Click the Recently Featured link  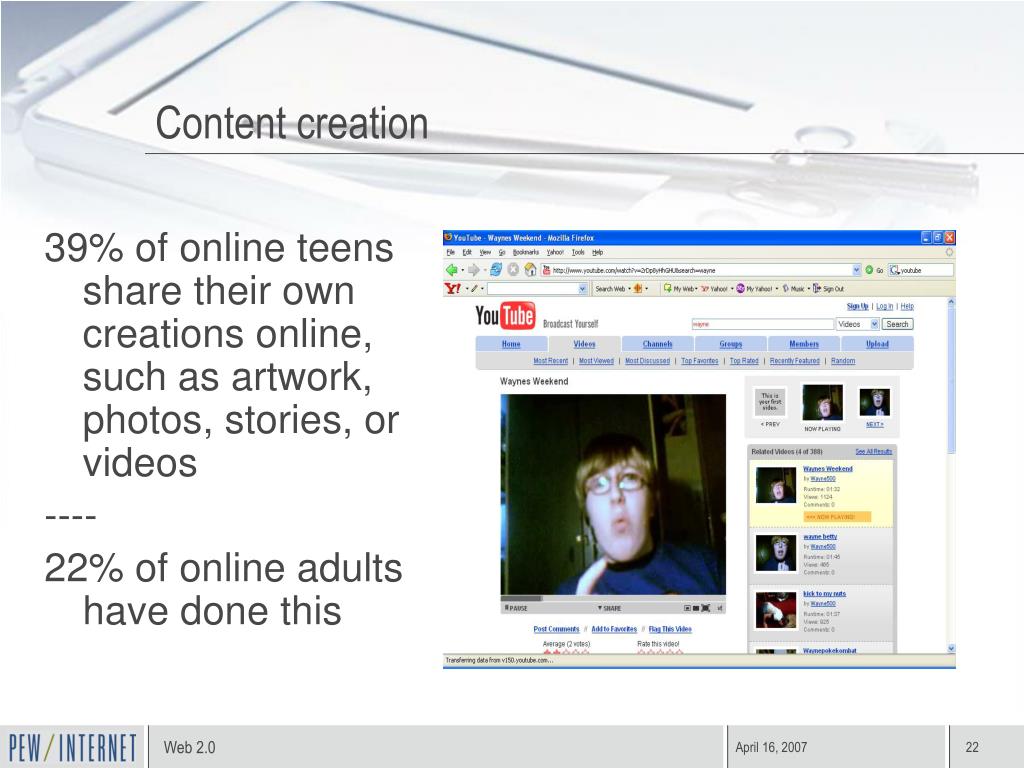(x=794, y=360)
